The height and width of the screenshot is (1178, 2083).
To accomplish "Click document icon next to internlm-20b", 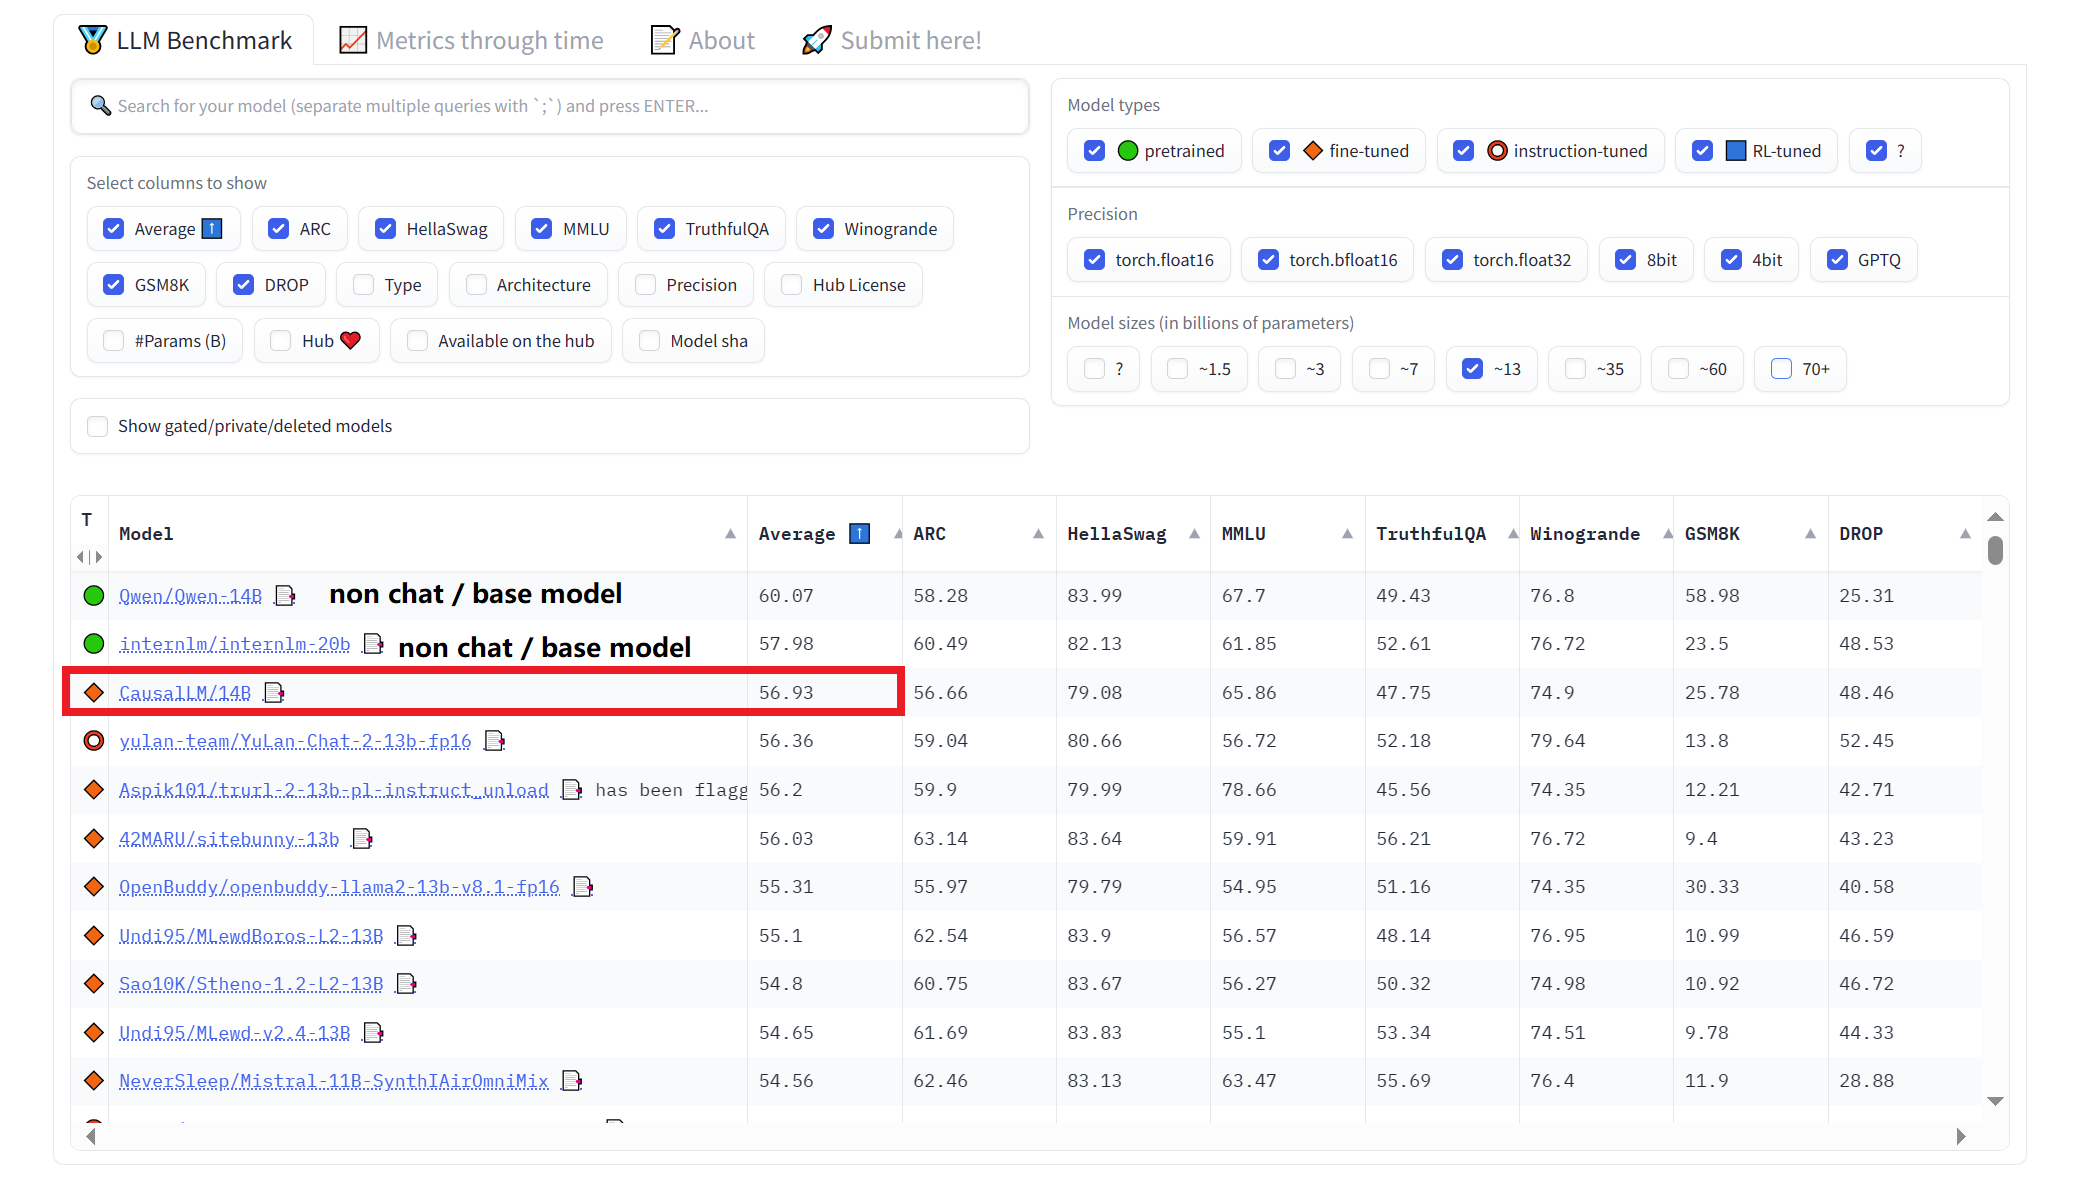I will tap(373, 644).
